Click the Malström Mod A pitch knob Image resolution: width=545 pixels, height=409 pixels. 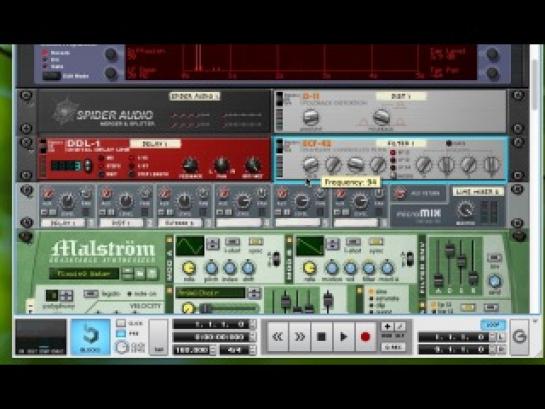point(211,268)
